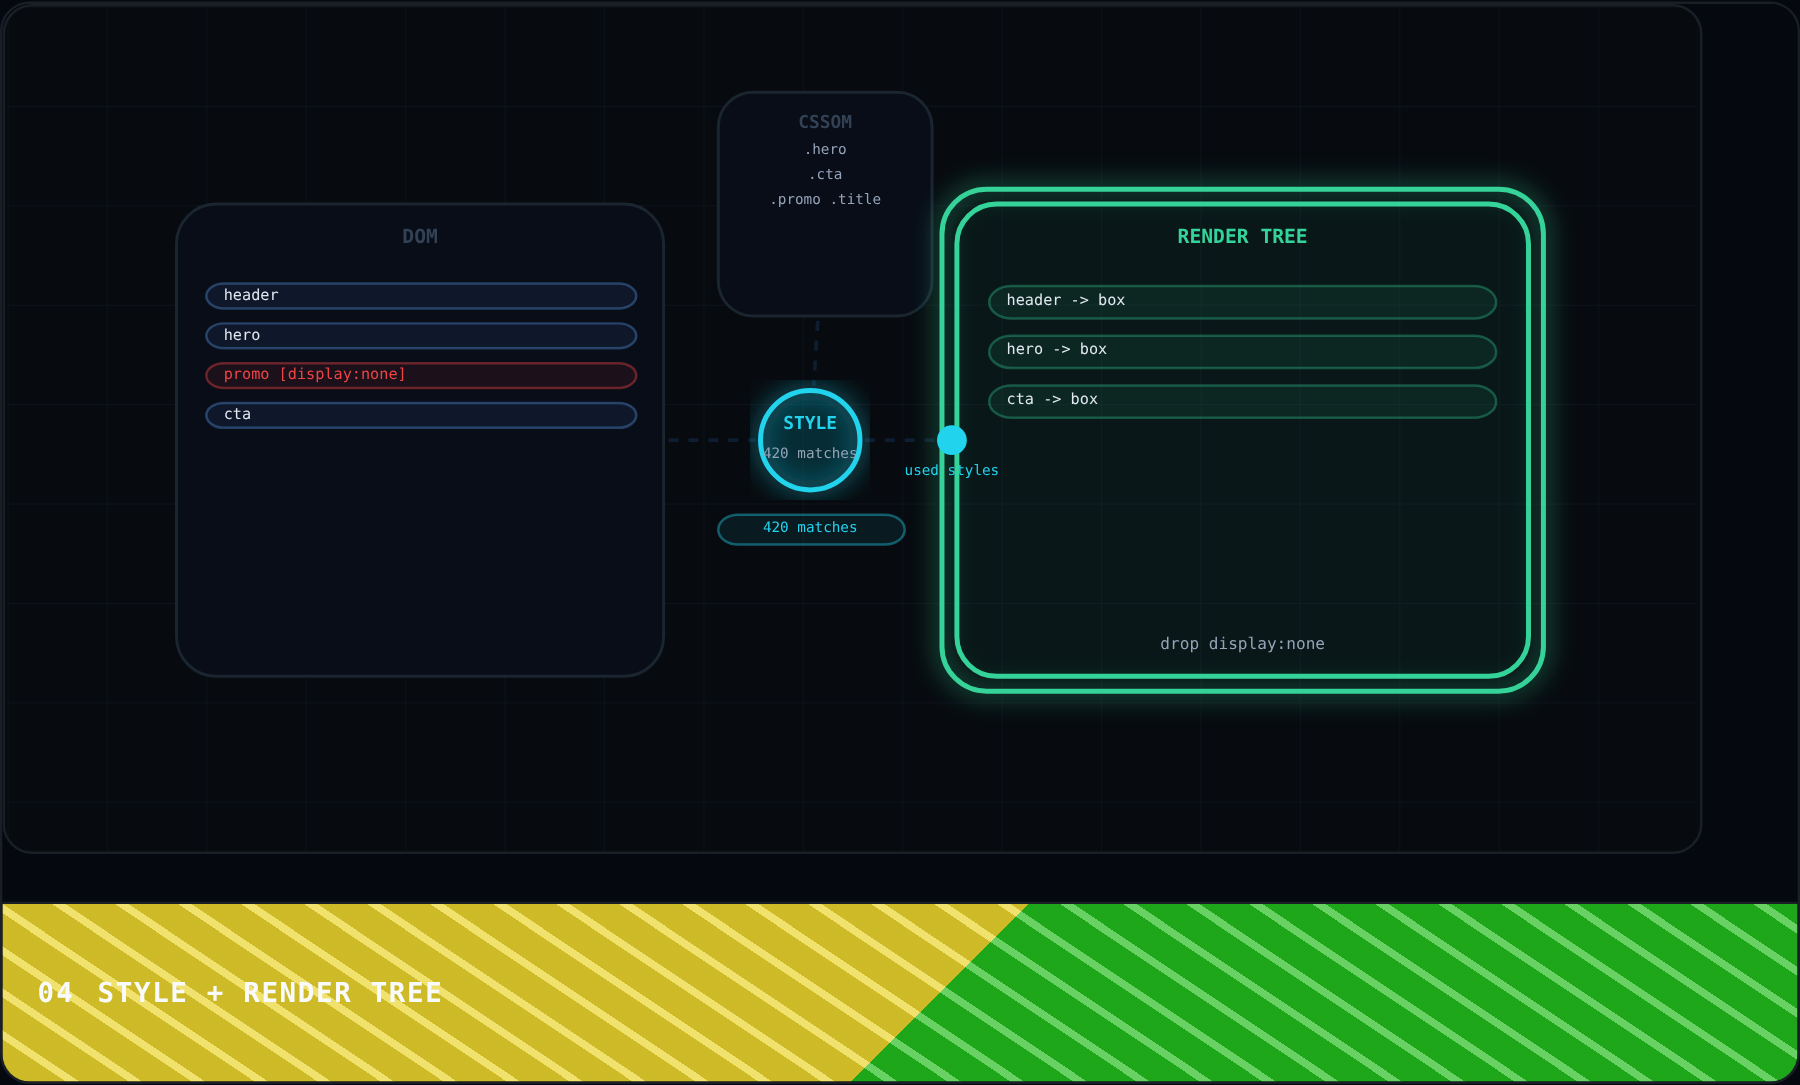Click the DOM panel title

click(420, 237)
